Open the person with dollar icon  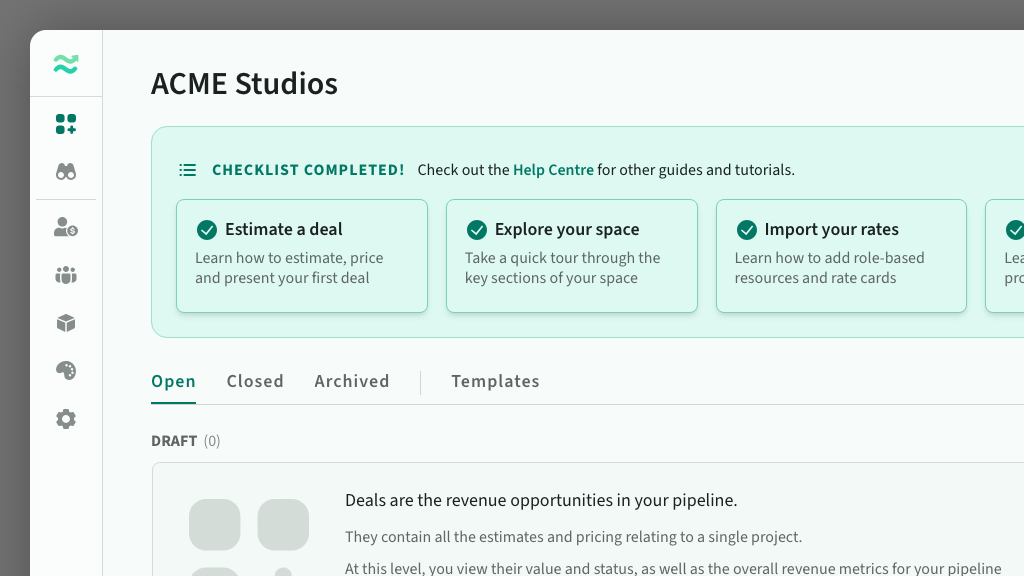pyautogui.click(x=66, y=227)
